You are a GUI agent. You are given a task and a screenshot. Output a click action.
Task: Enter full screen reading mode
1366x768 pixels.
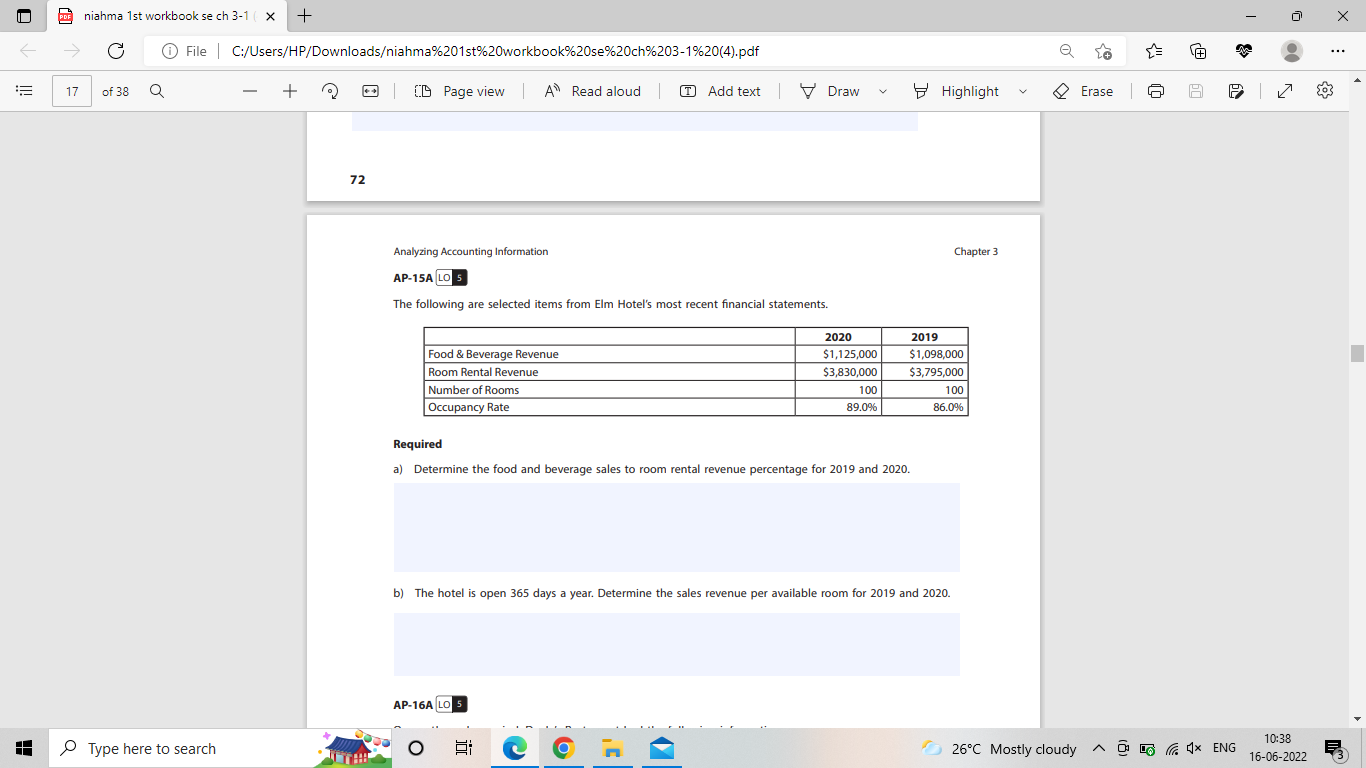point(1284,91)
